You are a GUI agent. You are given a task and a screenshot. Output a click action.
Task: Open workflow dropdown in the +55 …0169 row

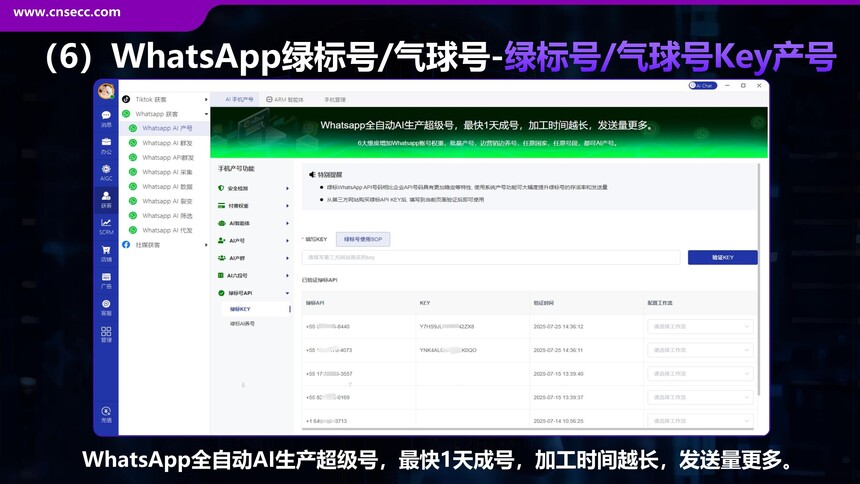pyautogui.click(x=700, y=397)
